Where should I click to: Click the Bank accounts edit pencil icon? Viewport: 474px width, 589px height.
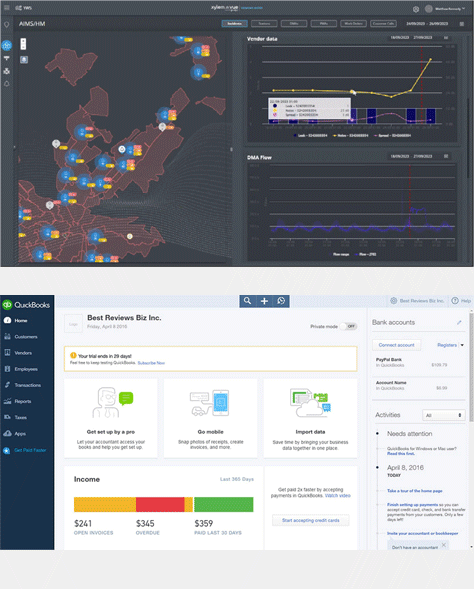[459, 322]
